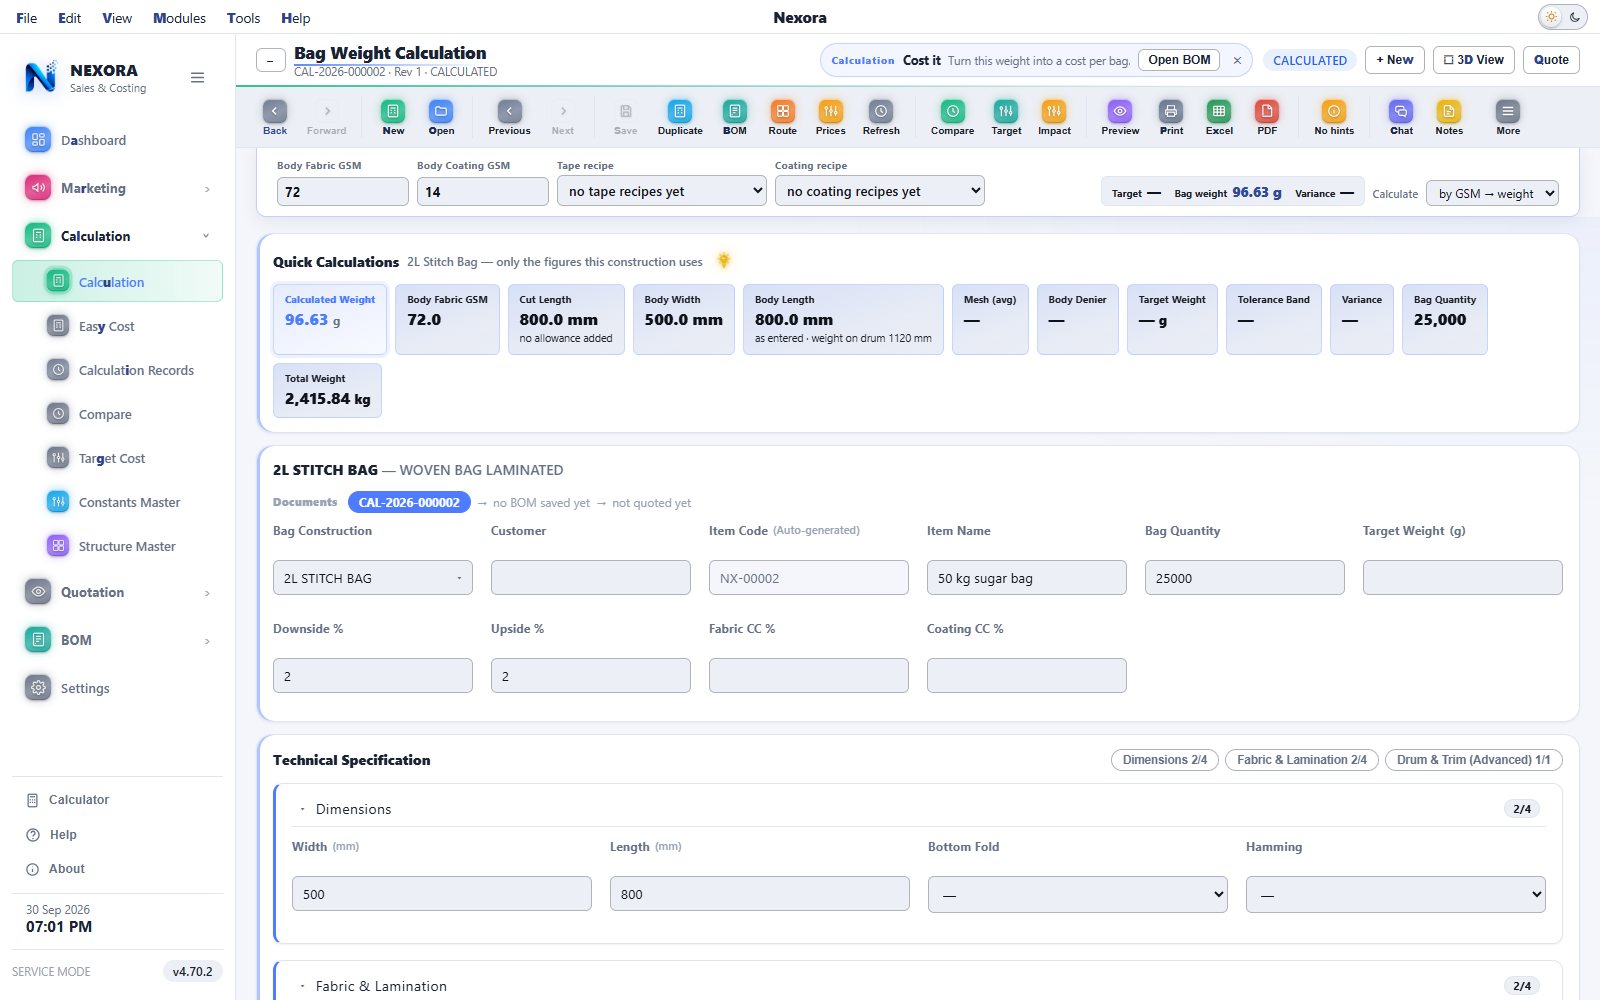1600x1000 pixels.
Task: Open the Hamming dropdown
Action: [x=1395, y=894]
